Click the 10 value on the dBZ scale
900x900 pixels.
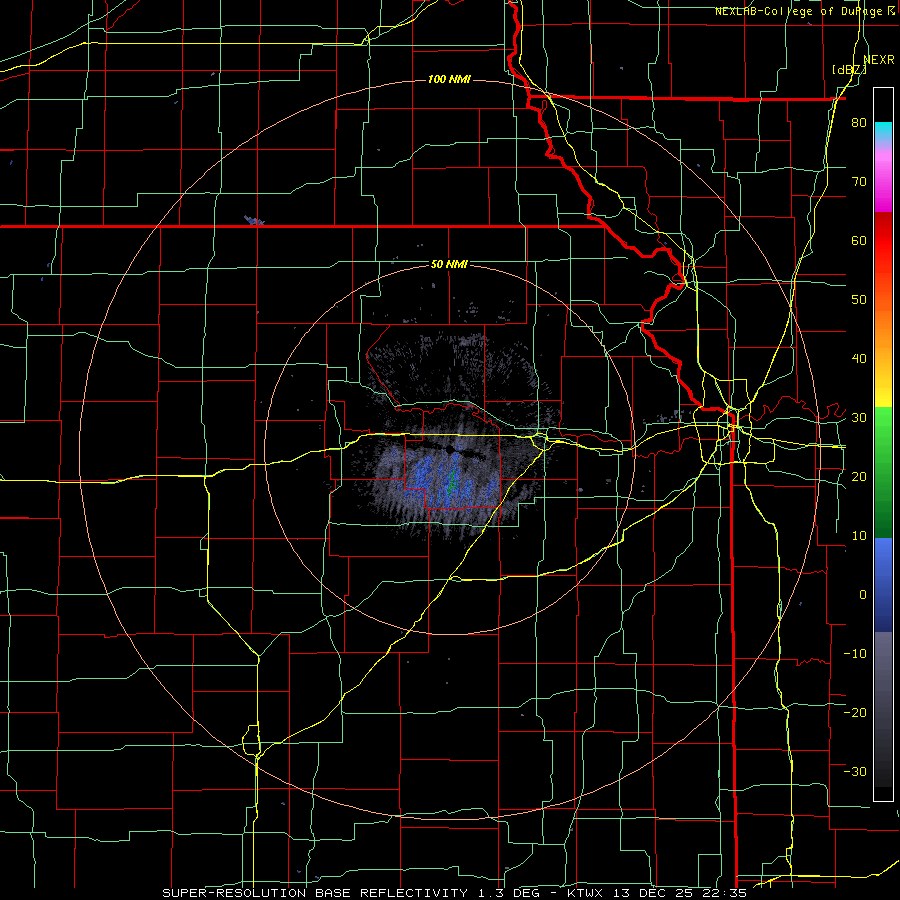(x=859, y=536)
